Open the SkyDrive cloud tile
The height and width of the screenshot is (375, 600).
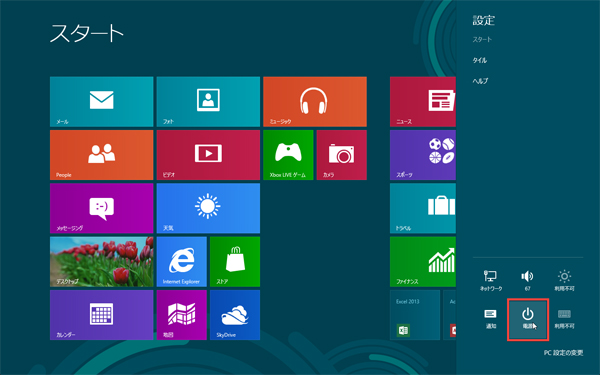pyautogui.click(x=235, y=315)
